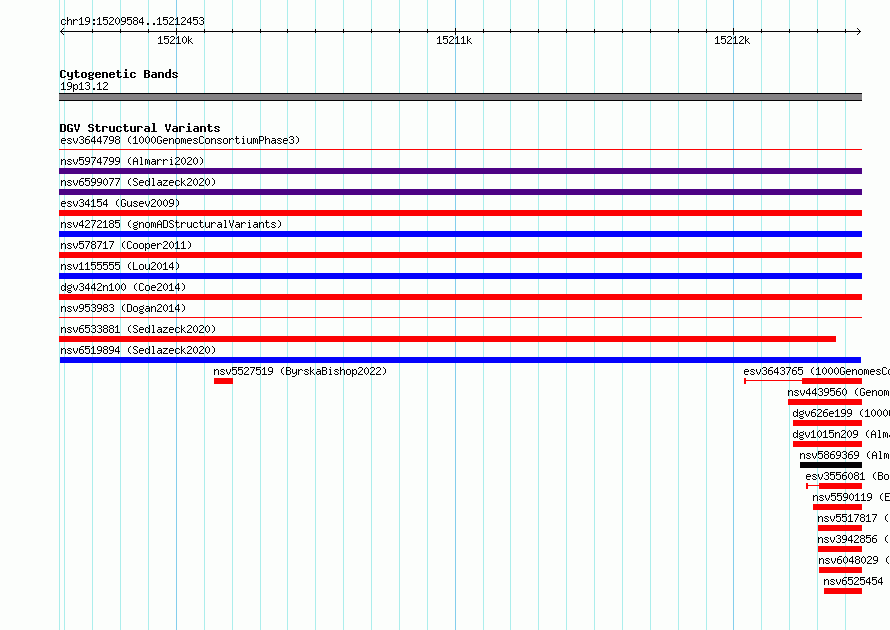Select the nsv578717 Cooper2011 variant label

126,245
